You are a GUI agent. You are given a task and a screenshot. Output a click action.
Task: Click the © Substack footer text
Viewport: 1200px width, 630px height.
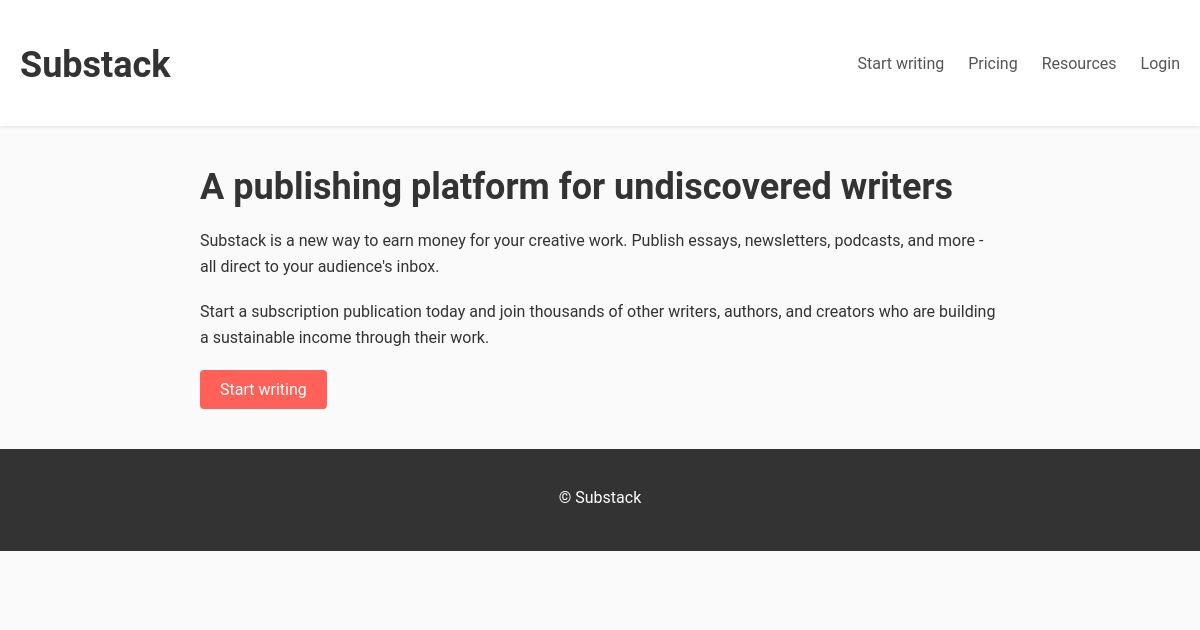pyautogui.click(x=600, y=497)
